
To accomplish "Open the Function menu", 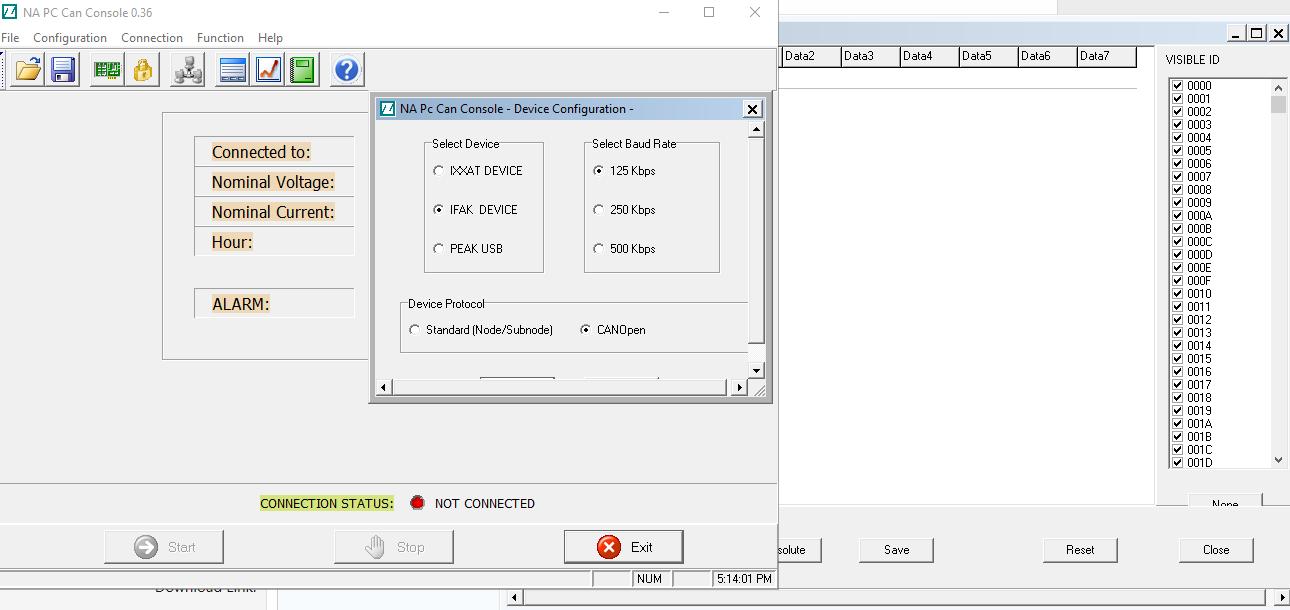I will coord(220,38).
